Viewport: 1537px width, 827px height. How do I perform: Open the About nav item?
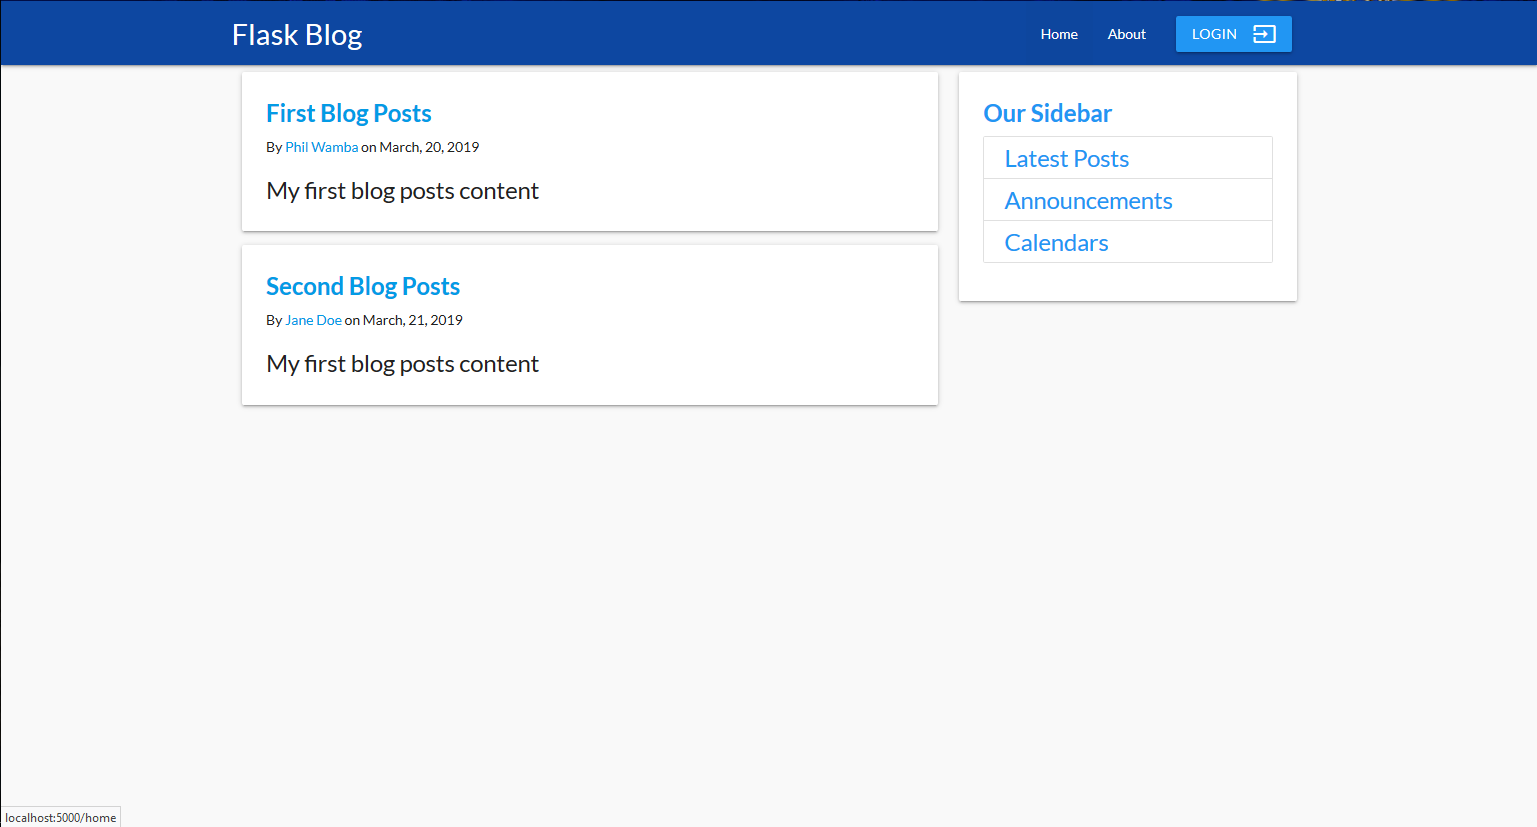[x=1126, y=34]
